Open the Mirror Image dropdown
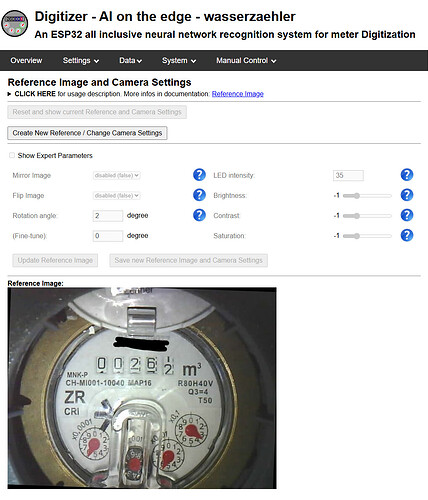The height and width of the screenshot is (500, 428). tap(116, 175)
